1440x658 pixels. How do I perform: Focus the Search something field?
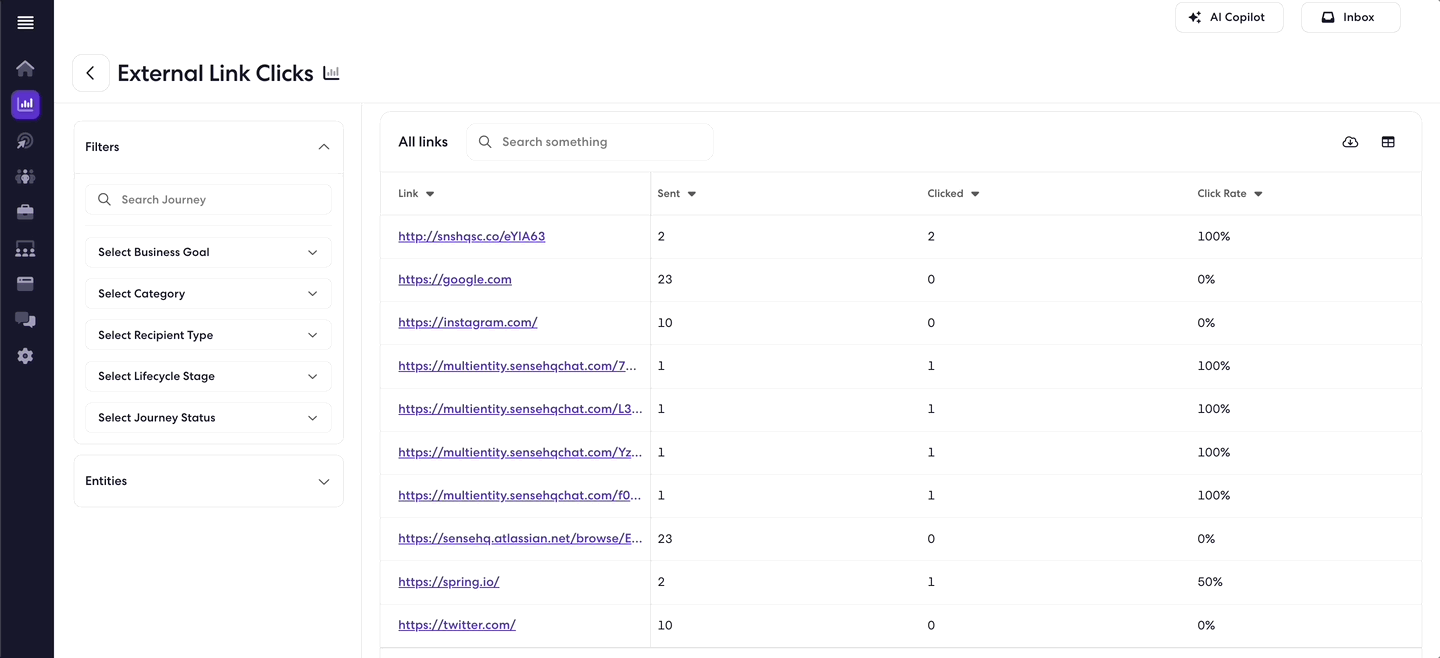590,142
